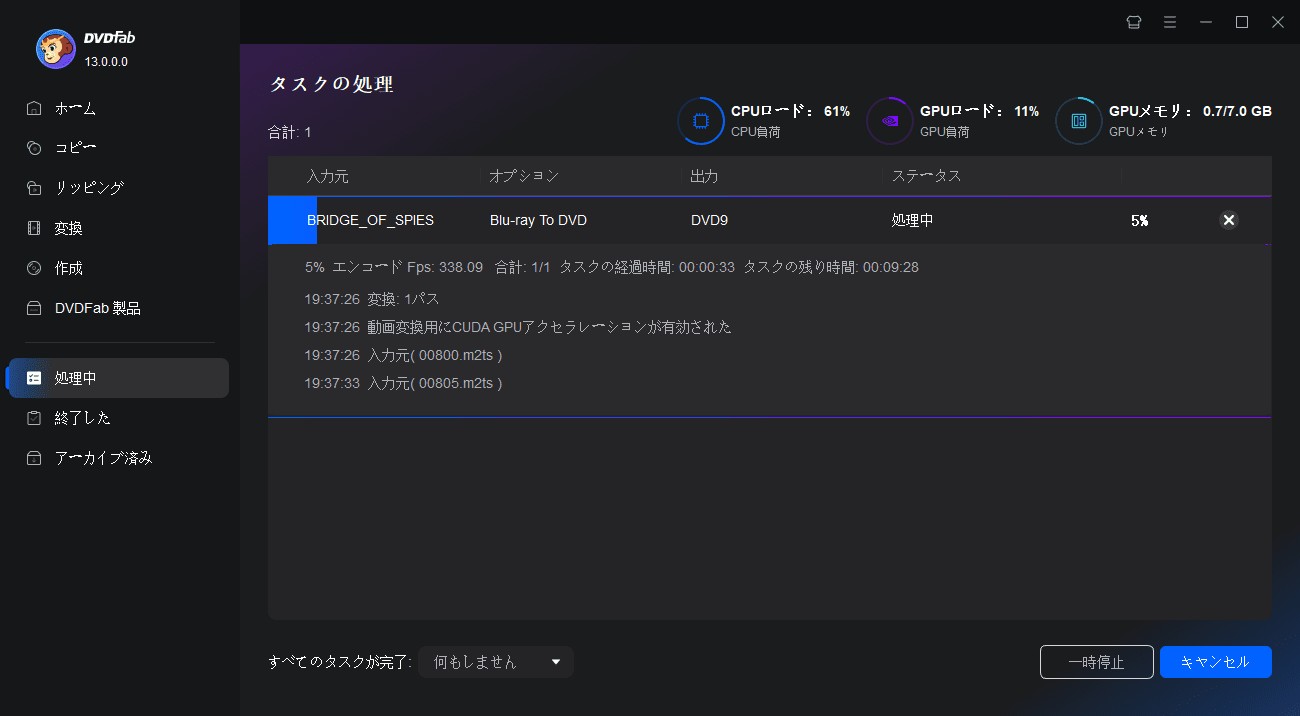1300x716 pixels.
Task: Select the Copy (コピー) module icon
Action: tap(34, 148)
